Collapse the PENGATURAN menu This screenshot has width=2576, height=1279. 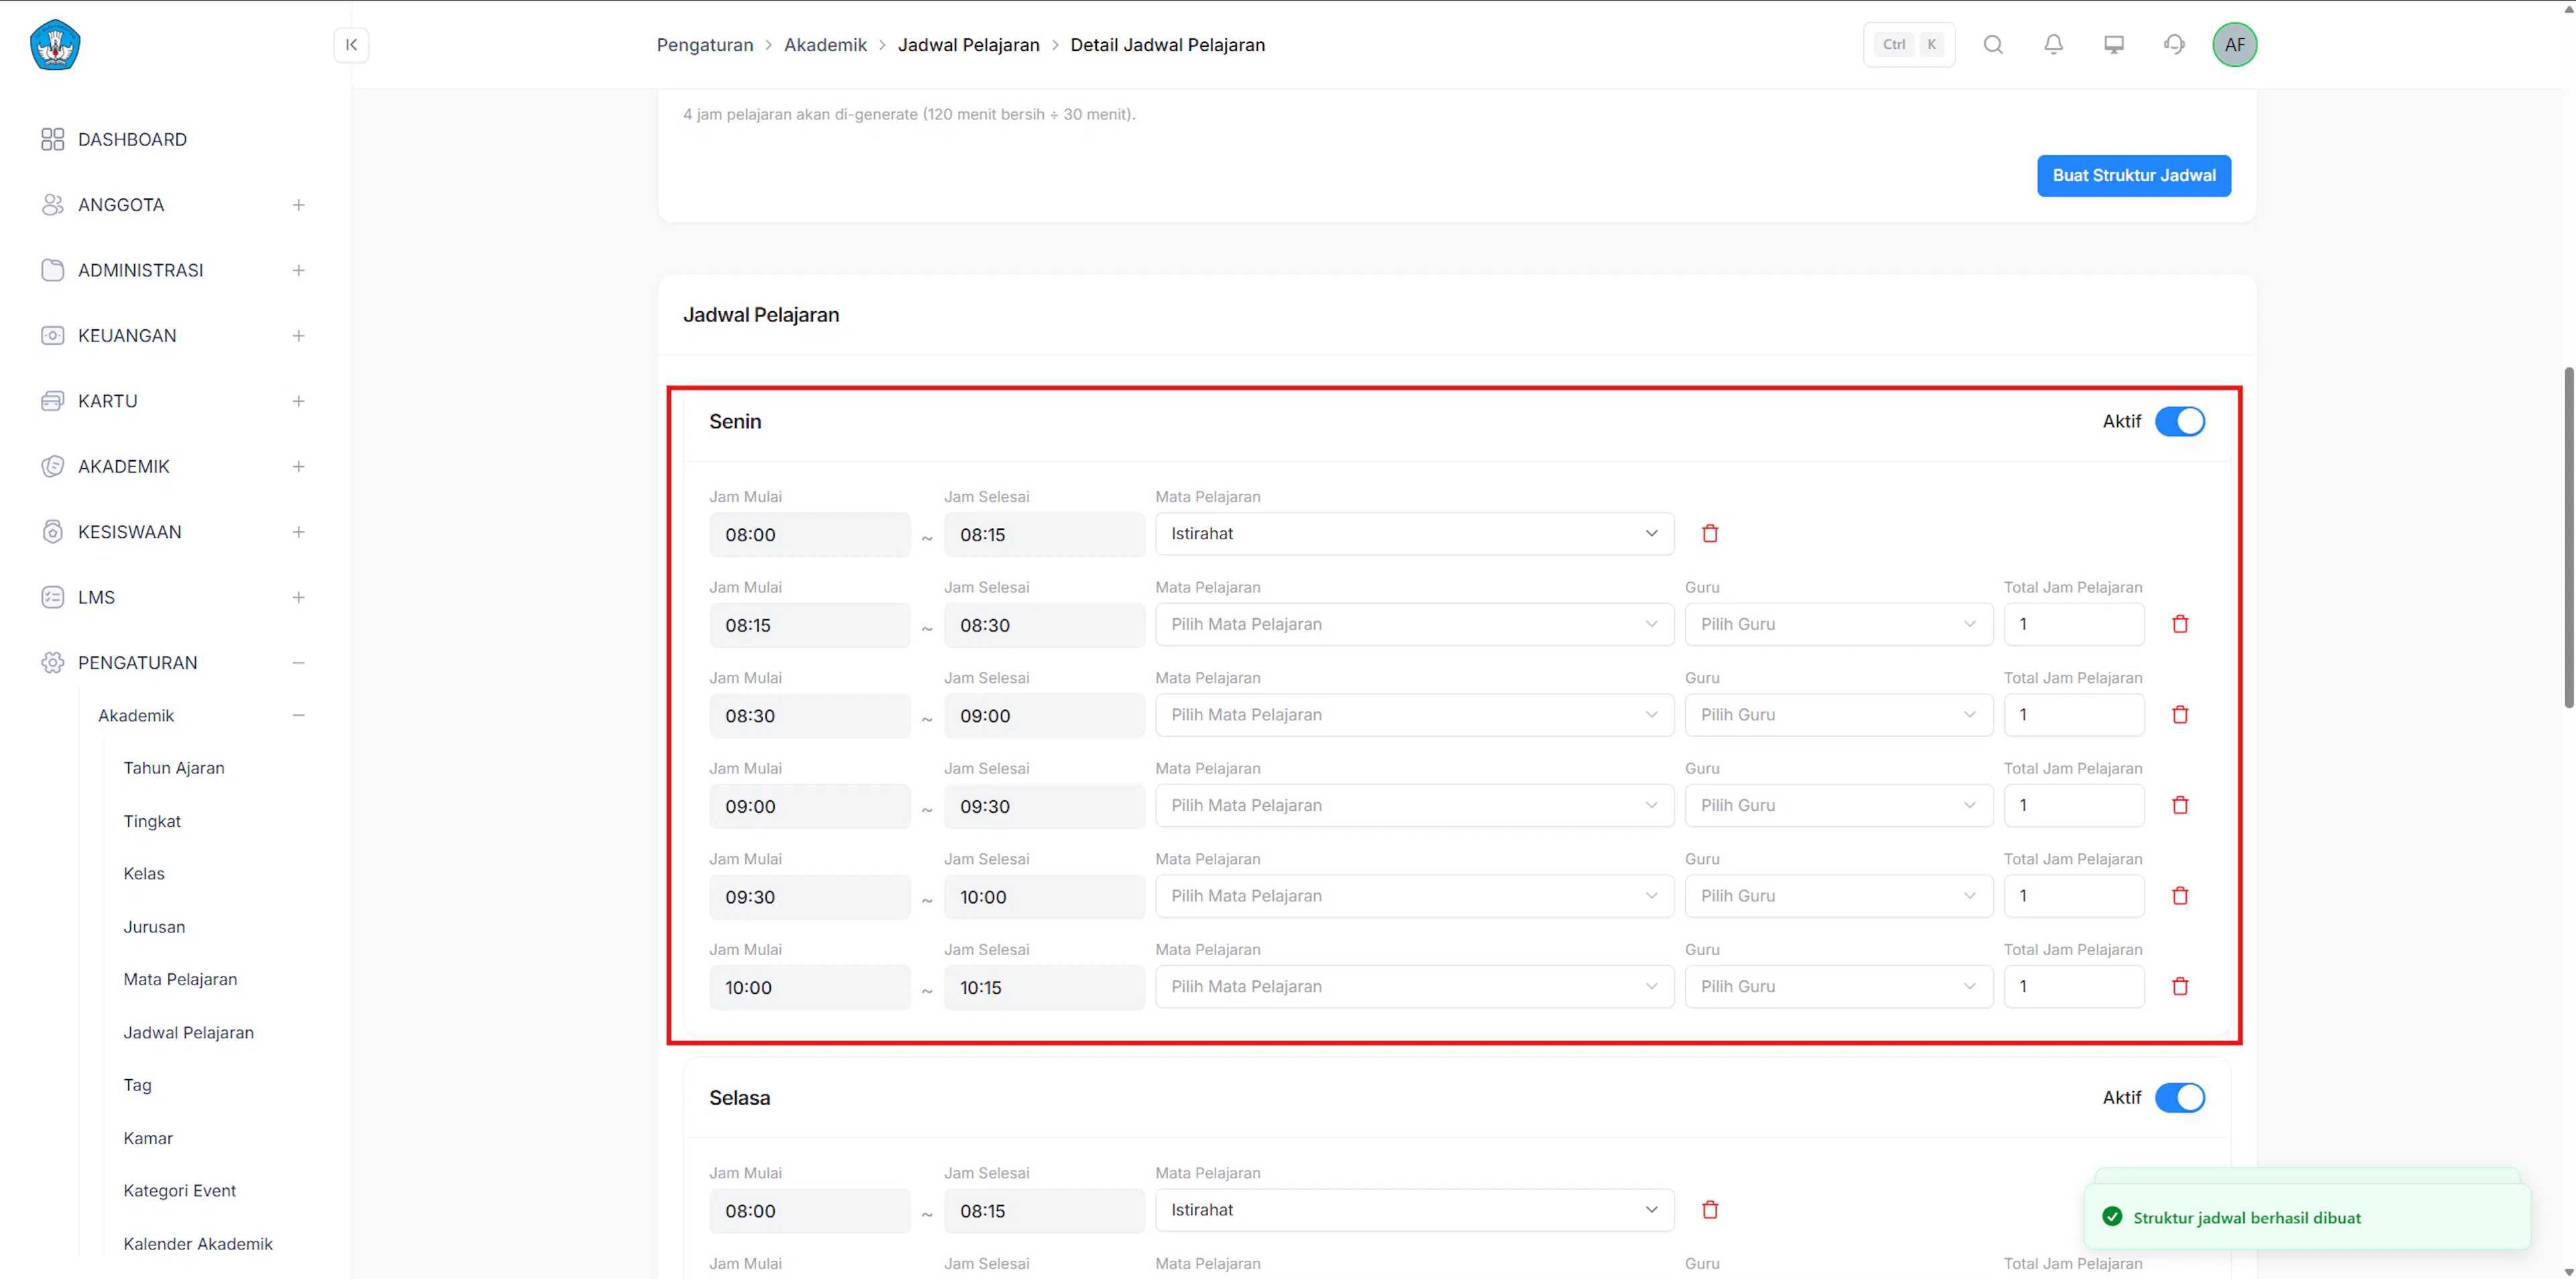click(298, 662)
